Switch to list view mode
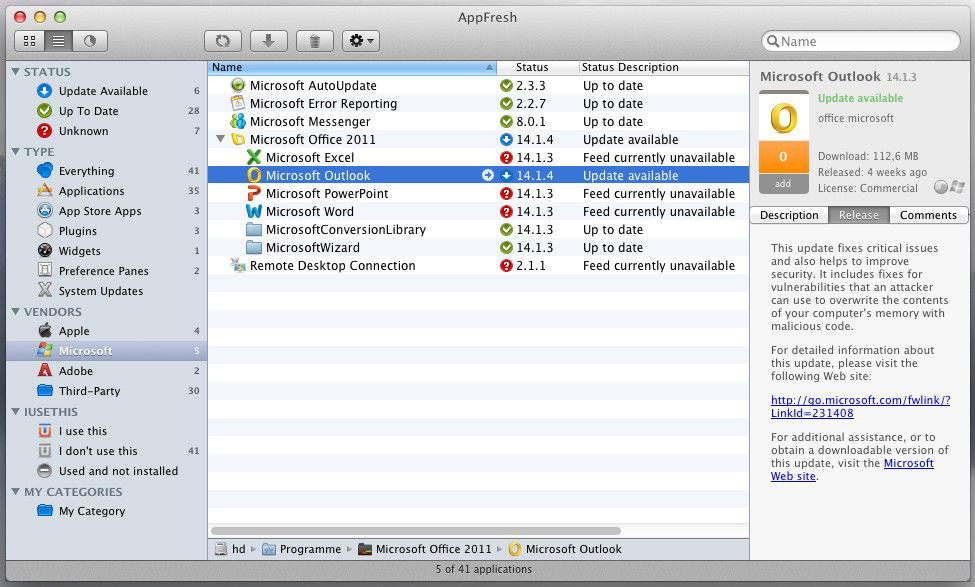 click(x=58, y=41)
